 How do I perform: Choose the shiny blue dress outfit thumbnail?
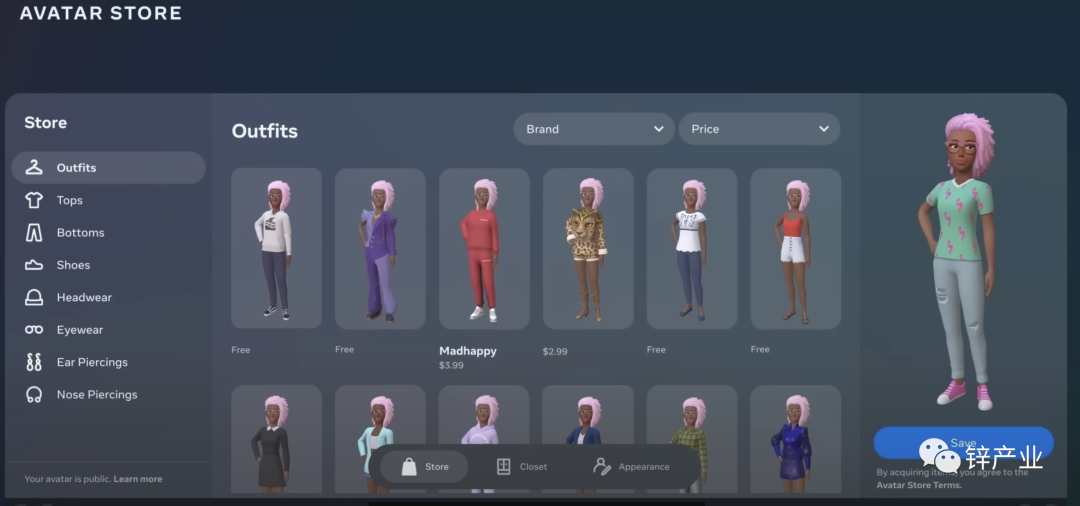tap(796, 439)
